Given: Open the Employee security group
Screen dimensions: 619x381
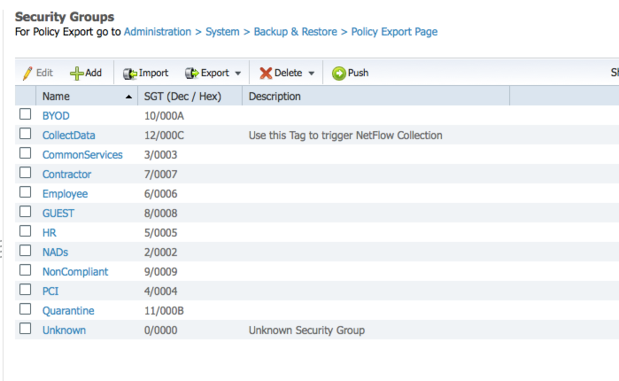Looking at the screenshot, I should 65,194.
